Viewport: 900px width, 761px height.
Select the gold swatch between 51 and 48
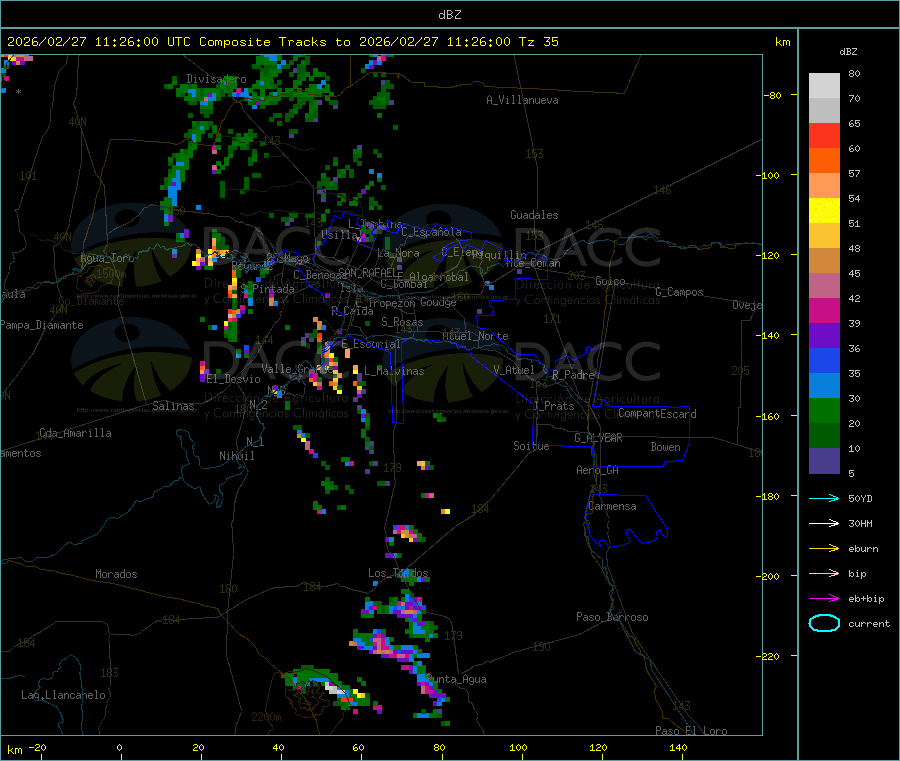coord(824,235)
